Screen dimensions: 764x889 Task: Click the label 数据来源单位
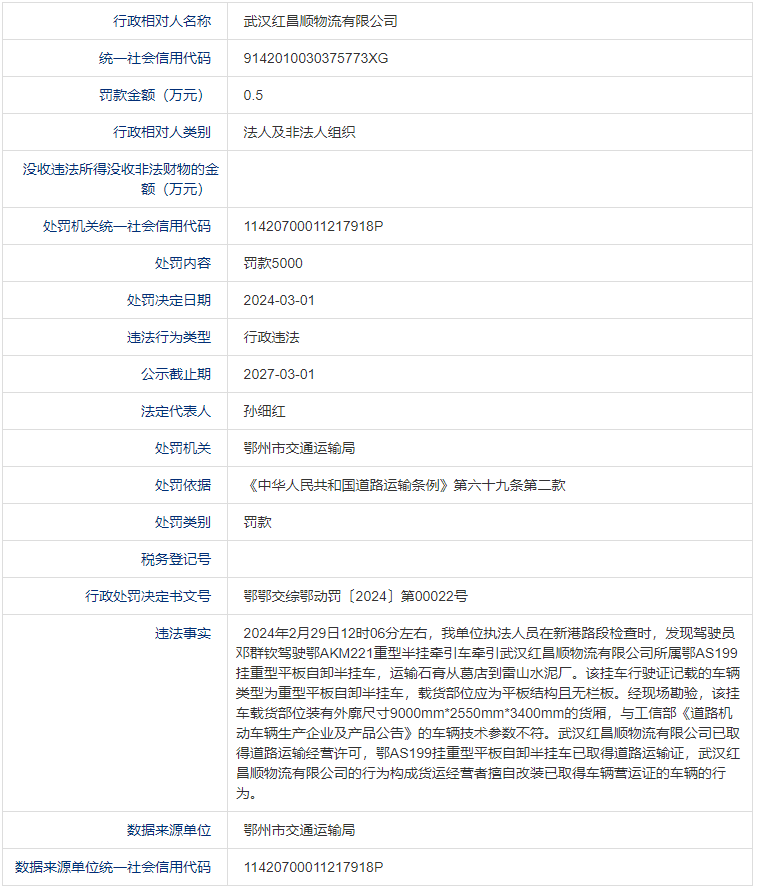(x=168, y=830)
